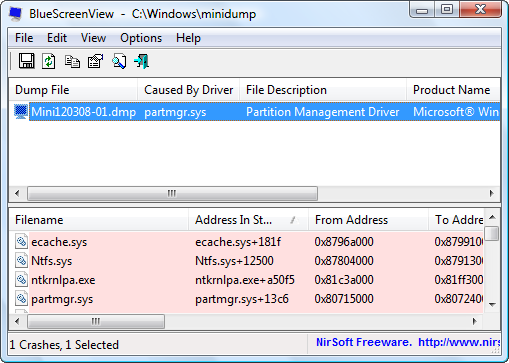Open the View menu
Image resolution: width=509 pixels, height=363 pixels.
tap(93, 38)
